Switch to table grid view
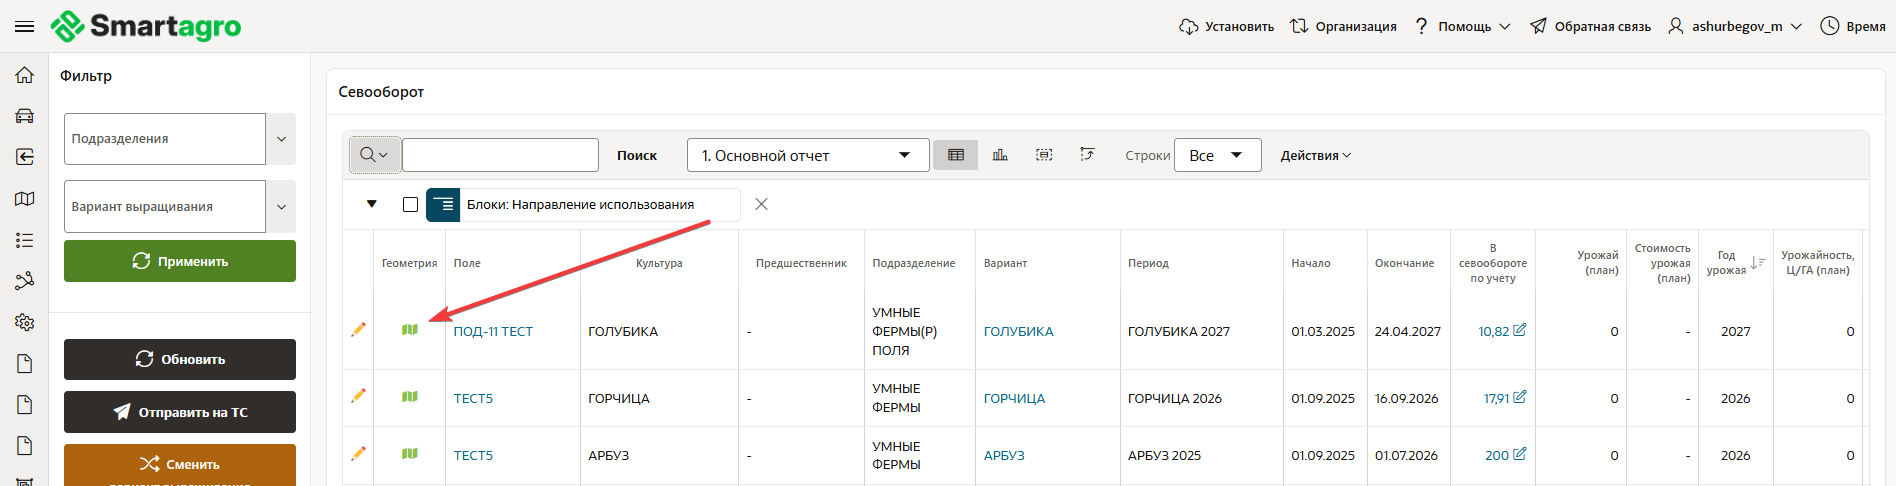 [x=955, y=155]
